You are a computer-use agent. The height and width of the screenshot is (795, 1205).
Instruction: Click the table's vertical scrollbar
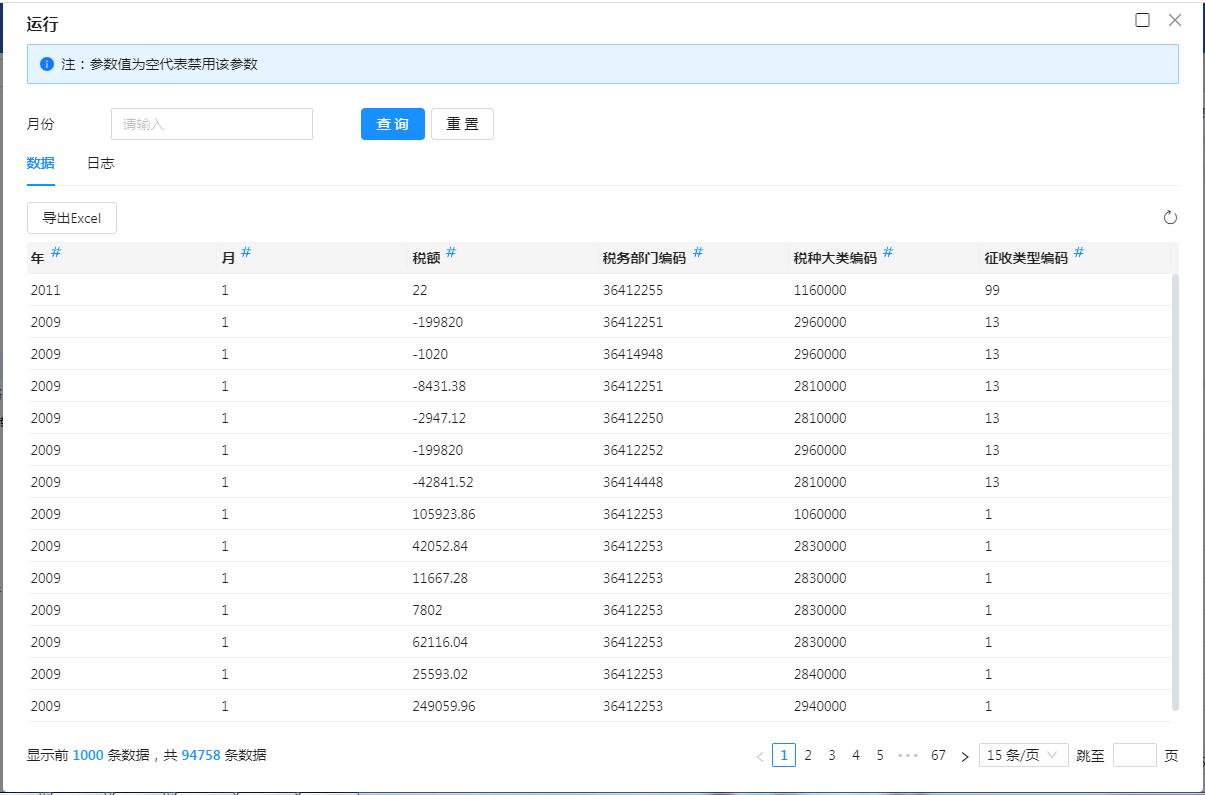pos(1175,490)
